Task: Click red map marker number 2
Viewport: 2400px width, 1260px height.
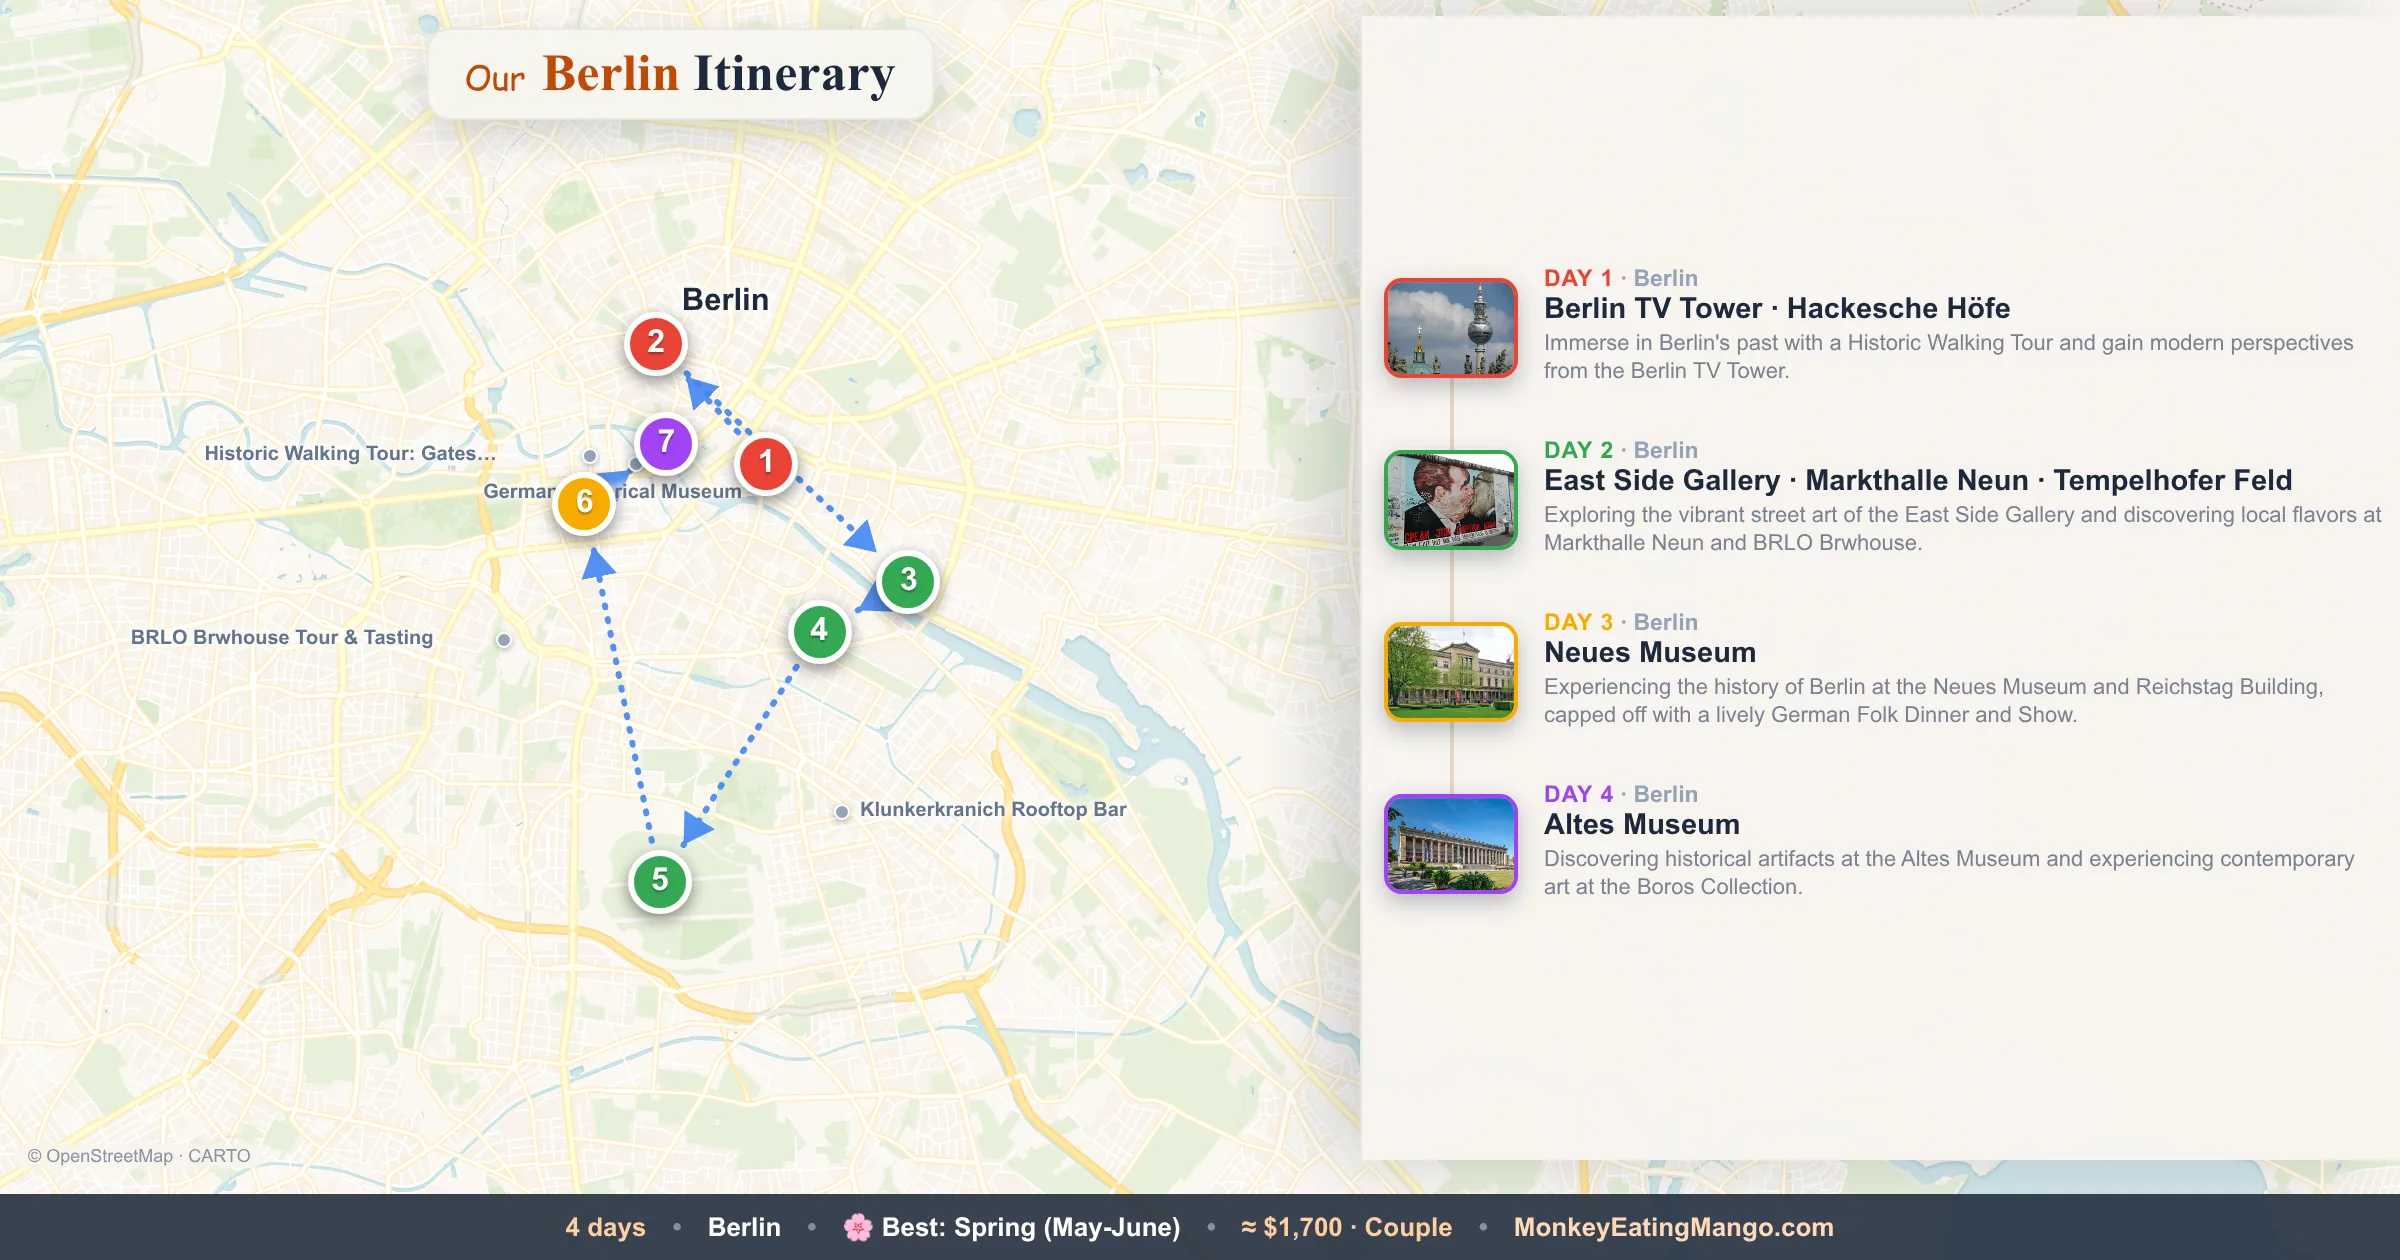Action: click(655, 343)
